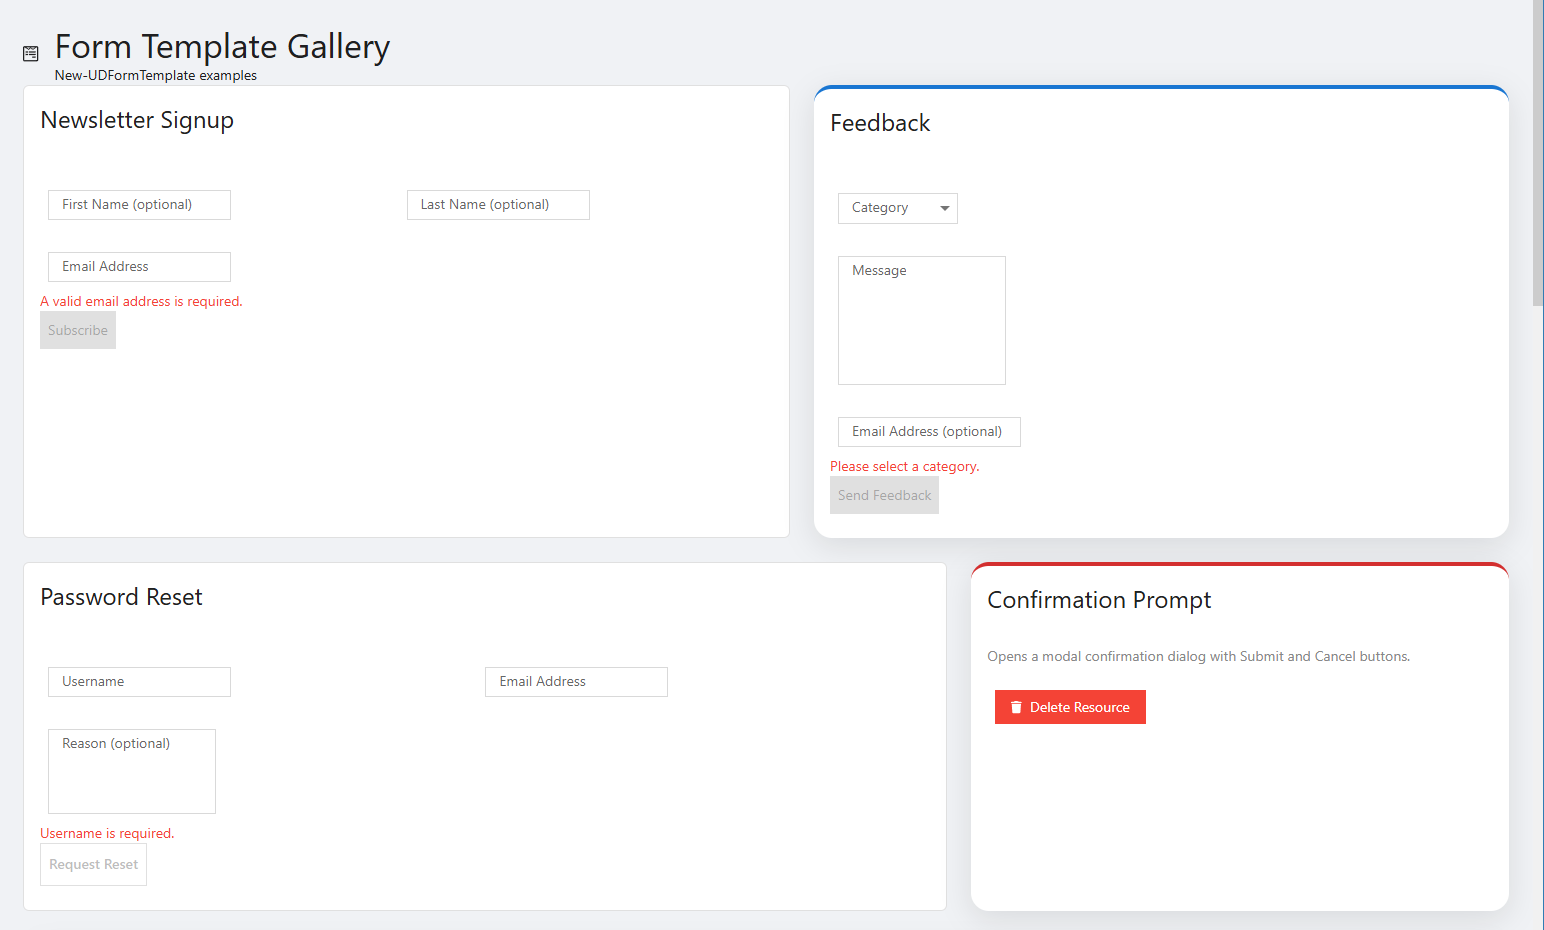Click the 'Please select a category.' error text
The height and width of the screenshot is (930, 1544).
[x=905, y=466]
